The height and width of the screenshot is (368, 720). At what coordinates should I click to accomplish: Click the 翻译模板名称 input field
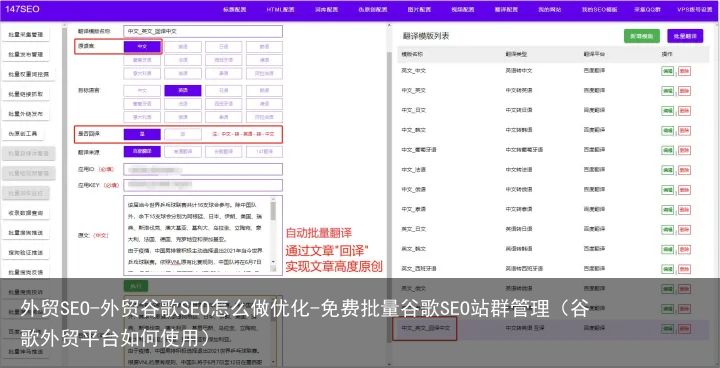(x=203, y=31)
